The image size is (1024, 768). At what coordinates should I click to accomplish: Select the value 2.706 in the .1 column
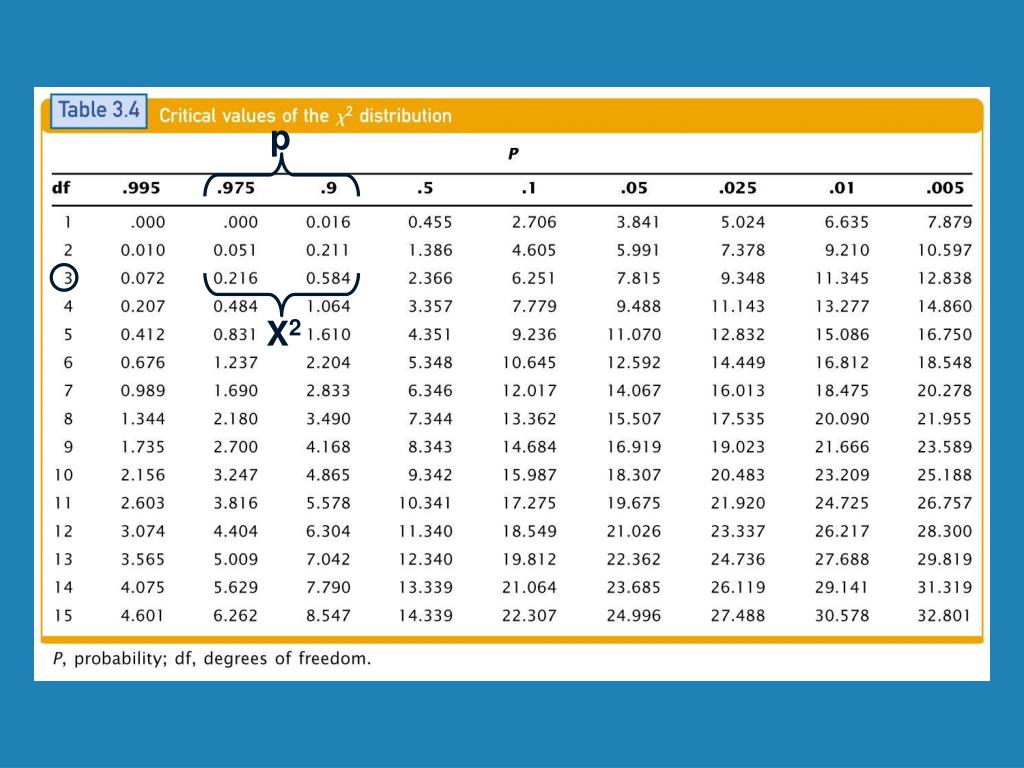click(x=534, y=223)
